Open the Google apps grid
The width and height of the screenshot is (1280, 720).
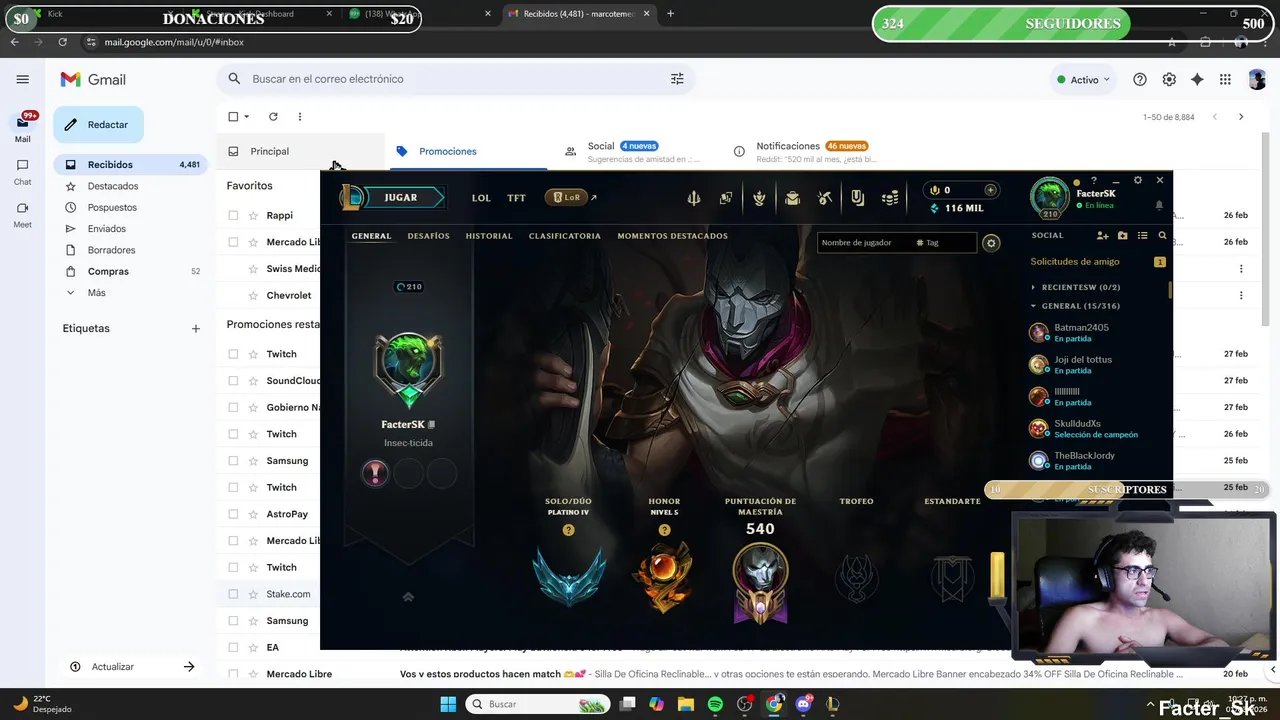[1225, 80]
